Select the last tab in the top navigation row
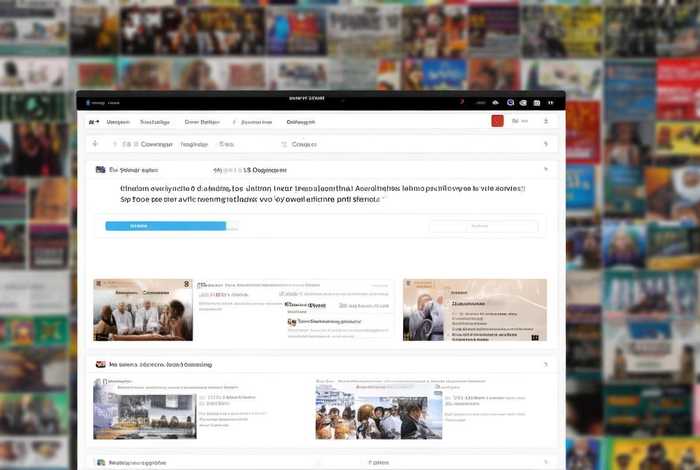Viewport: 700px width, 470px height. click(301, 122)
